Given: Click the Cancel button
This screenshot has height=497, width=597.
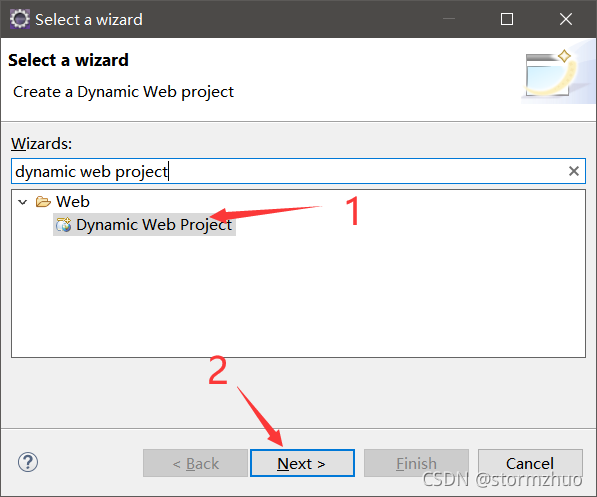Looking at the screenshot, I should (530, 463).
